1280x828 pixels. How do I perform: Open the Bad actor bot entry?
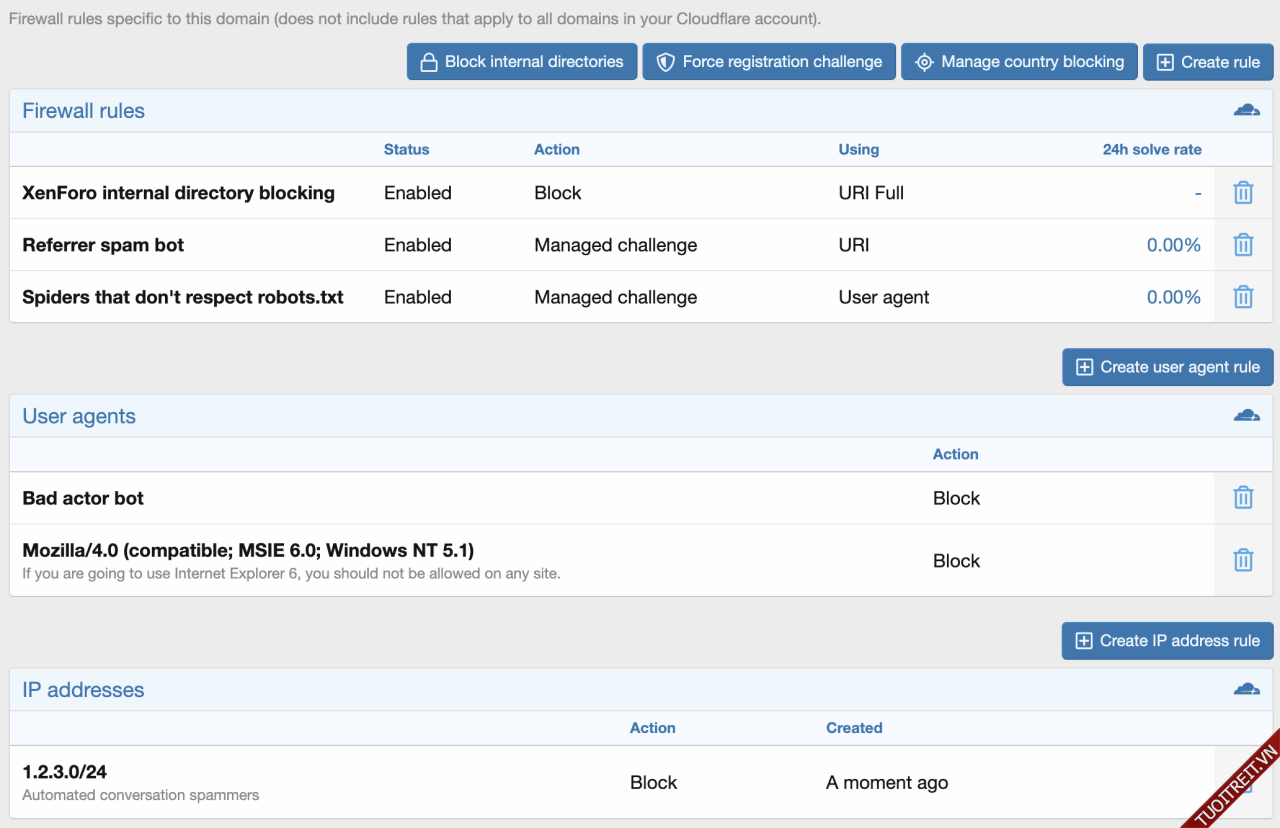(83, 498)
